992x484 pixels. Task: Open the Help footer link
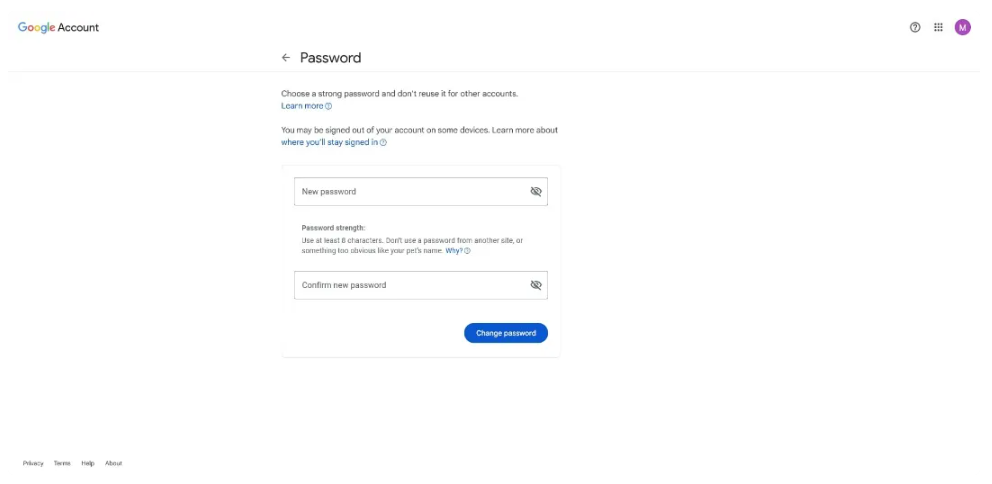click(x=88, y=463)
